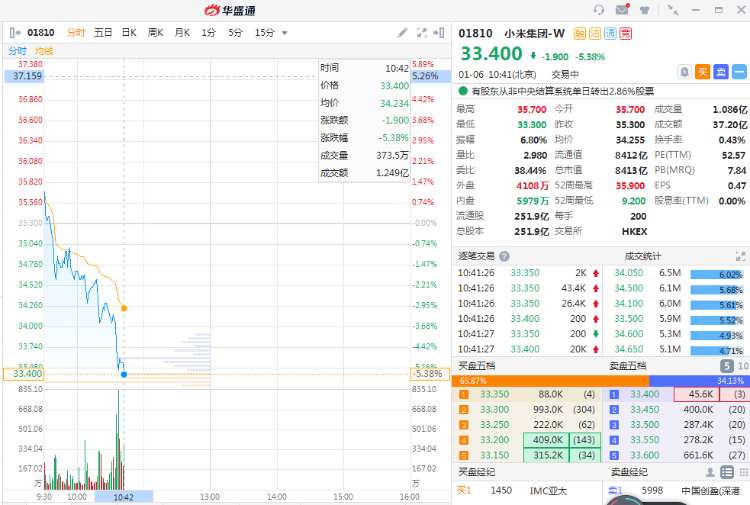Screen dimensions: 750x505
Task: Click bid level 1 price 33.350
Action: (495, 395)
